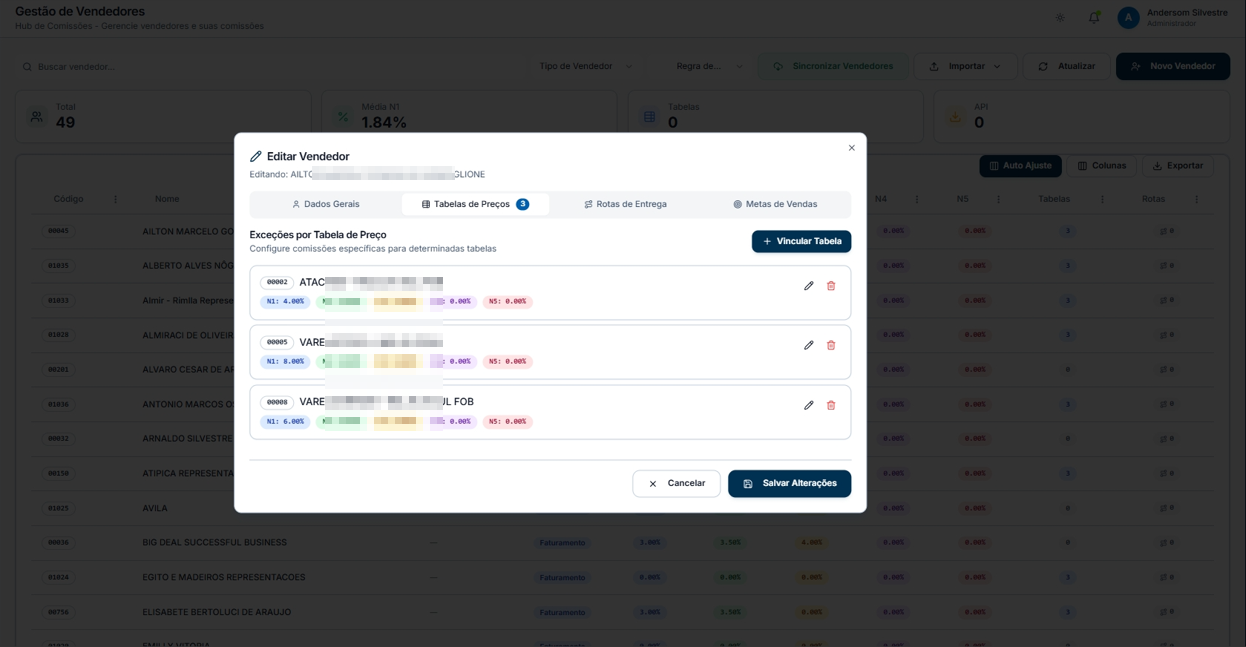The image size is (1246, 647).
Task: Delete the 00005 price table exception
Action: point(831,346)
